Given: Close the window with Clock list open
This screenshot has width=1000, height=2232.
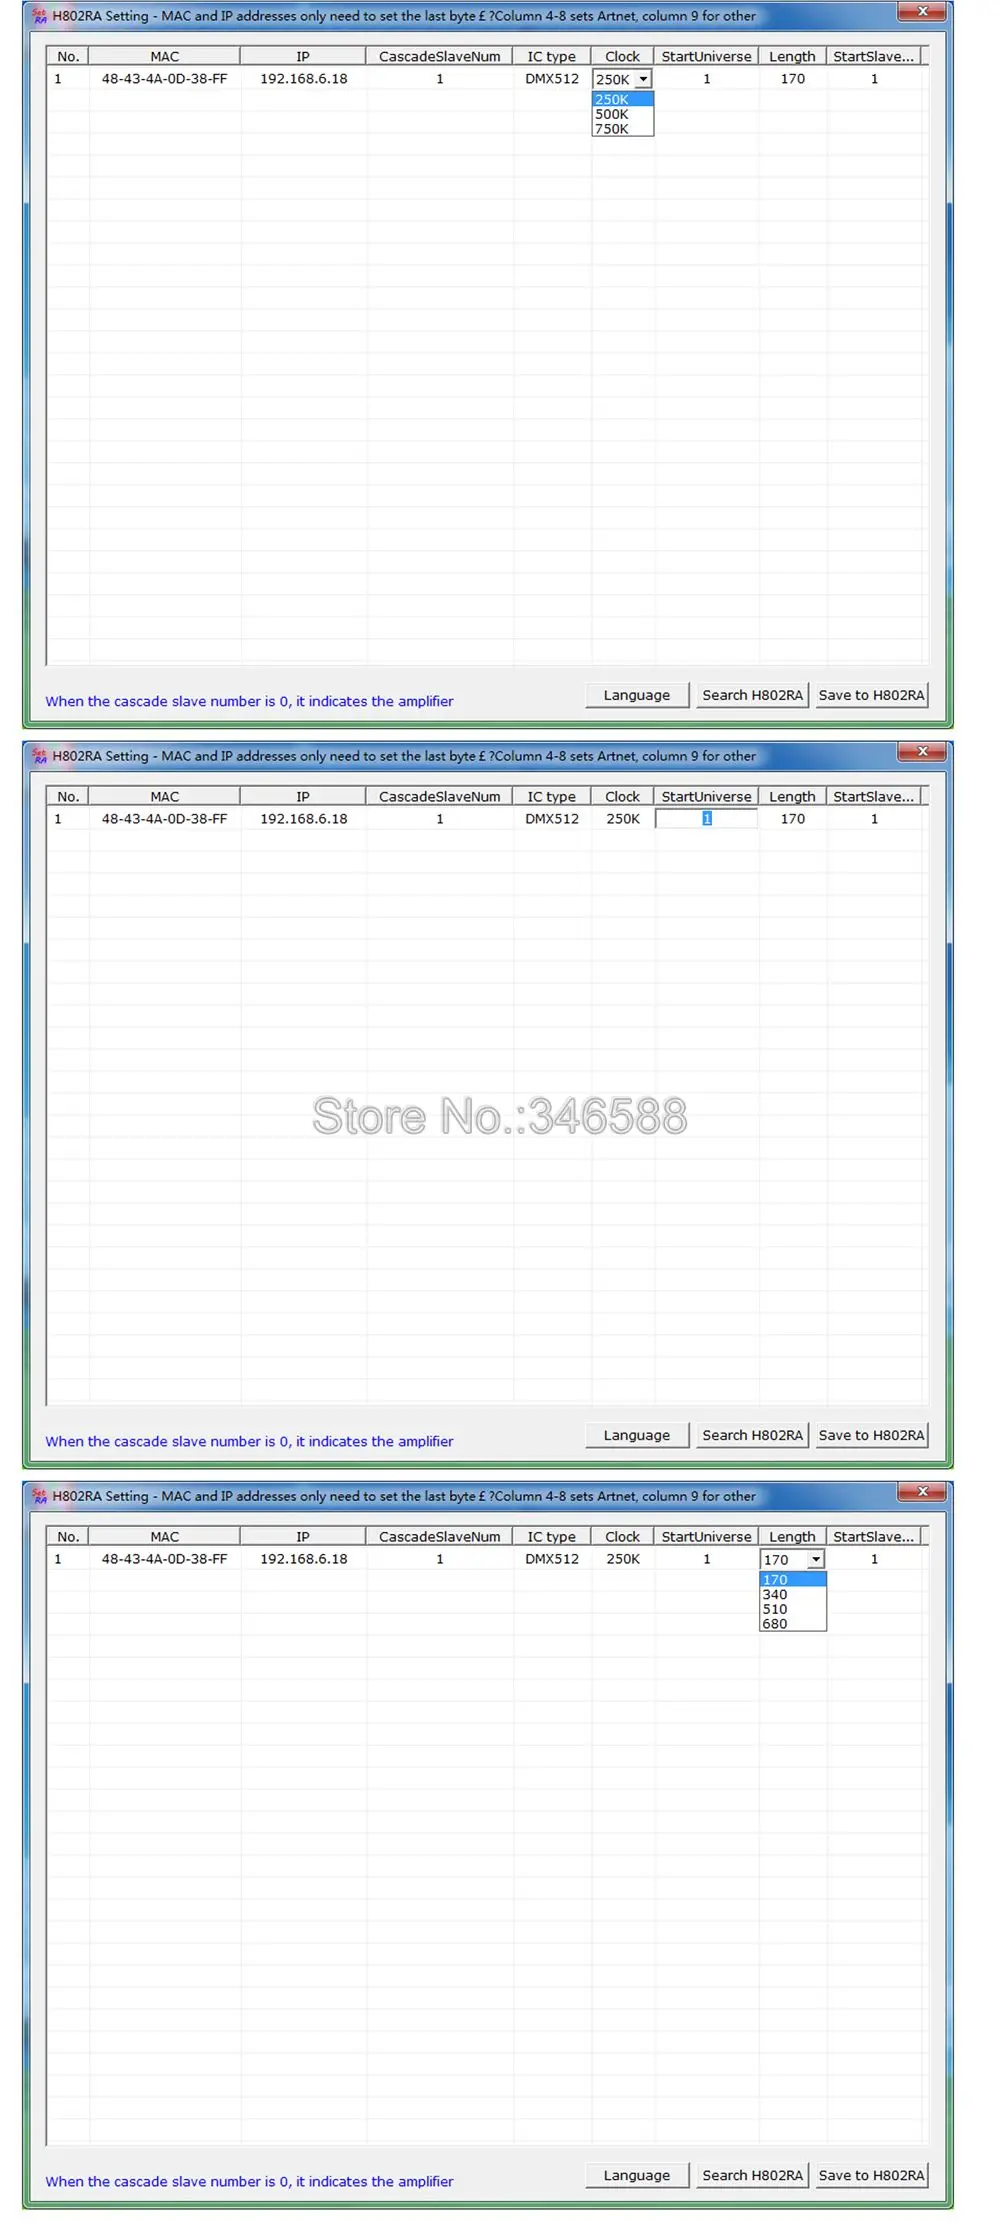Looking at the screenshot, I should 922,12.
